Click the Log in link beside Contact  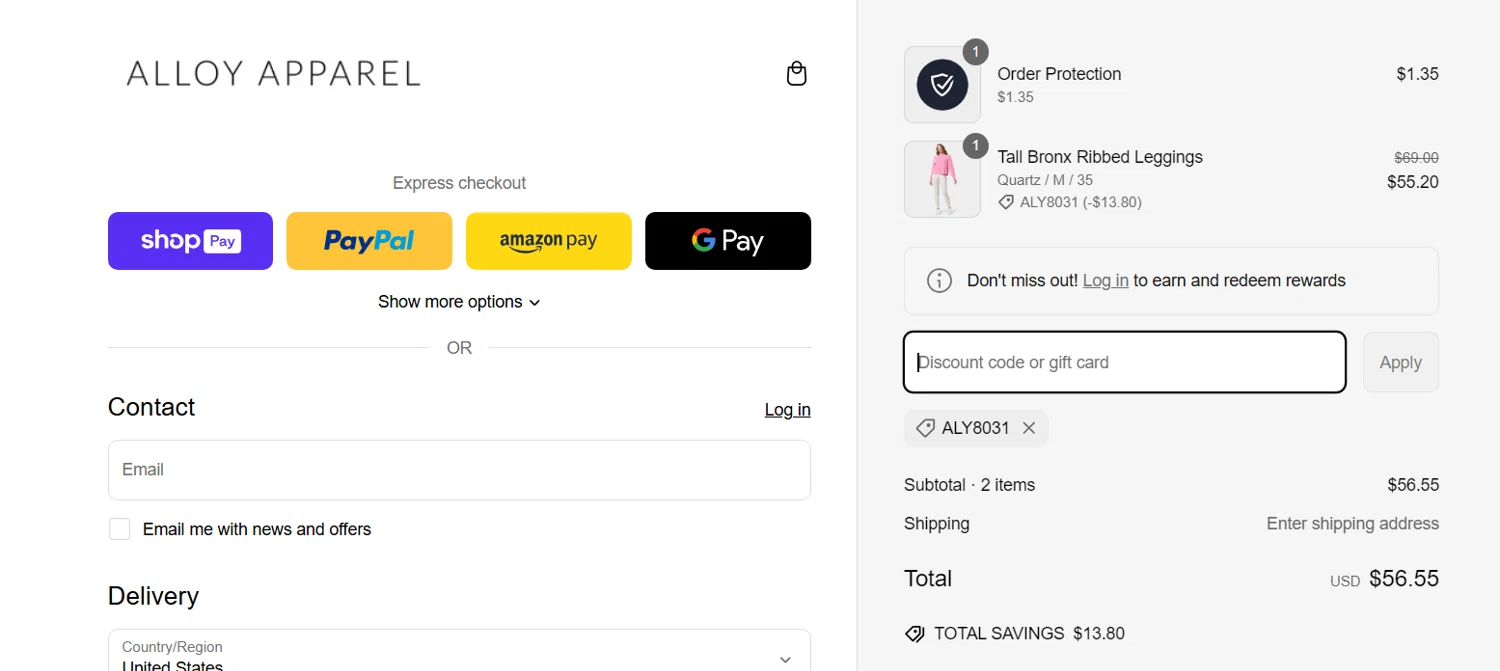[787, 410]
